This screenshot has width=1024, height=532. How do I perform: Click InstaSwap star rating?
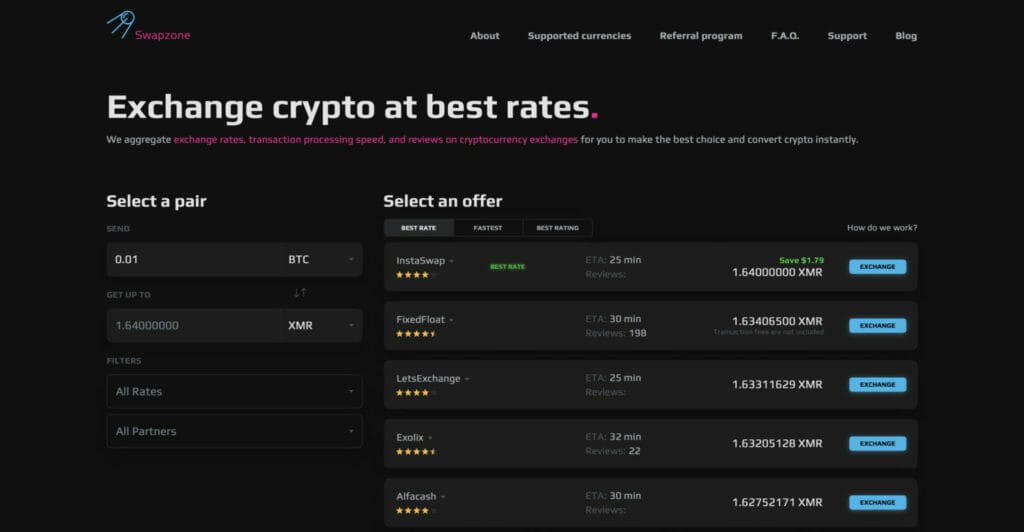[416, 275]
